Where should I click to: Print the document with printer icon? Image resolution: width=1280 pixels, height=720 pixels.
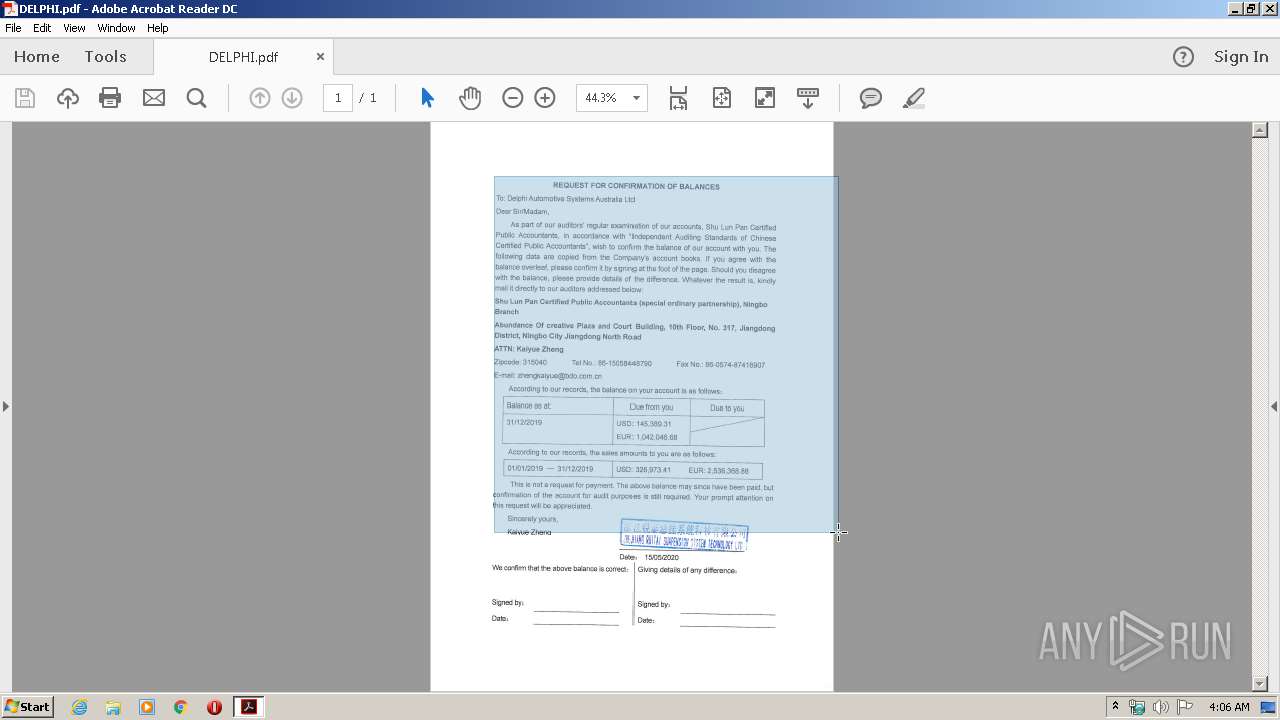tap(110, 98)
